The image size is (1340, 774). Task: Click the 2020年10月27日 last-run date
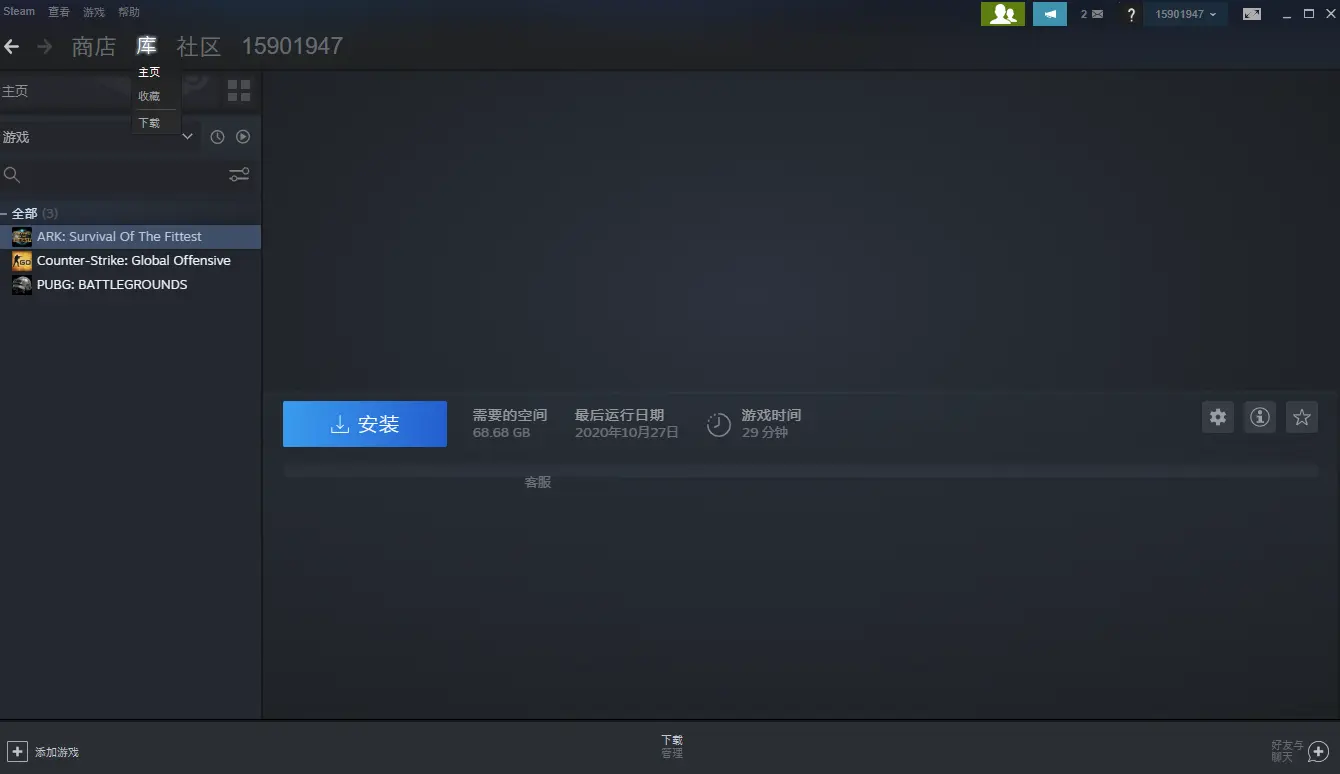tap(627, 433)
